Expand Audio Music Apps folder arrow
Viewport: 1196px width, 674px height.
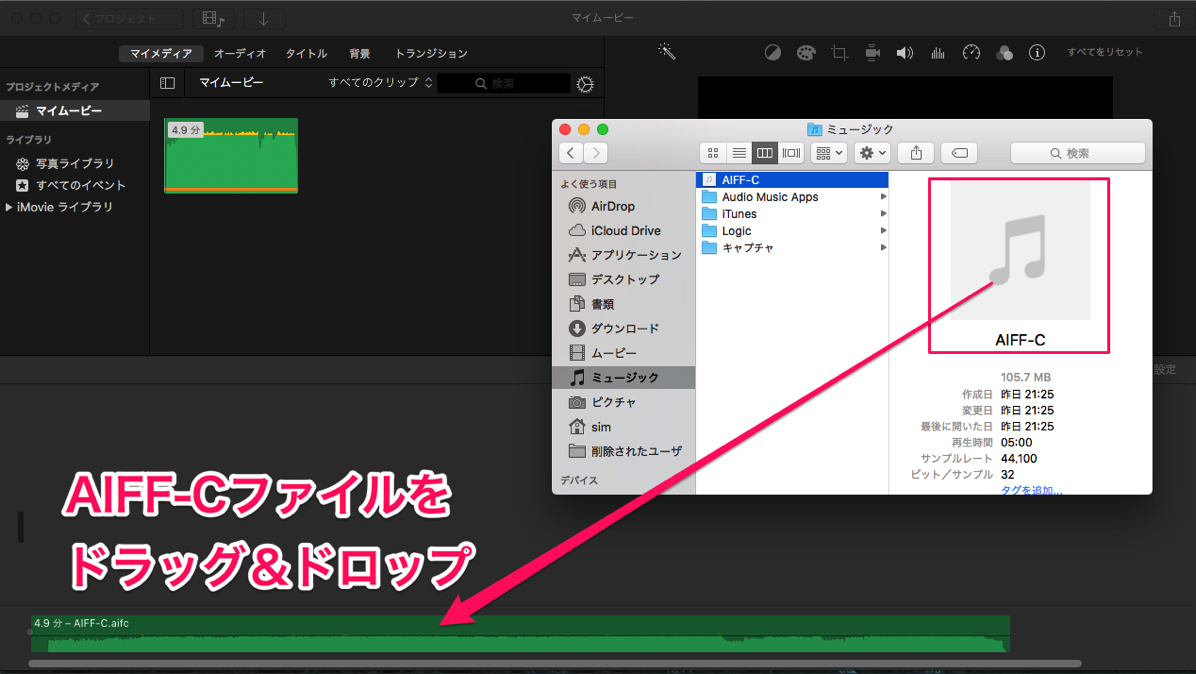pos(883,197)
